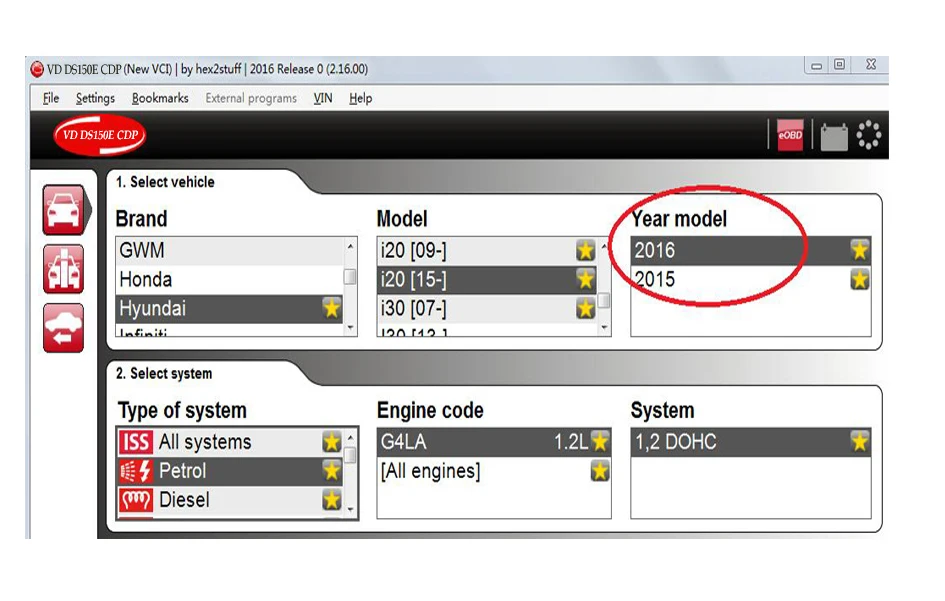Viewport: 945px width, 601px height.
Task: Toggle bookmark star for i30 [07-]
Action: [585, 308]
